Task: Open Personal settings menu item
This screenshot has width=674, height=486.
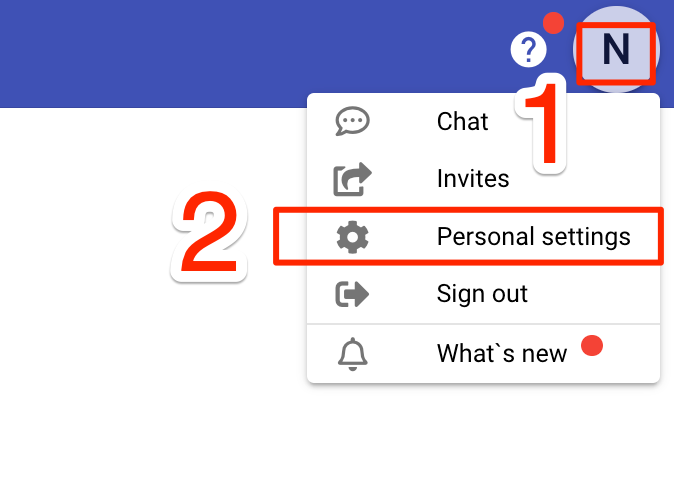Action: [x=483, y=237]
